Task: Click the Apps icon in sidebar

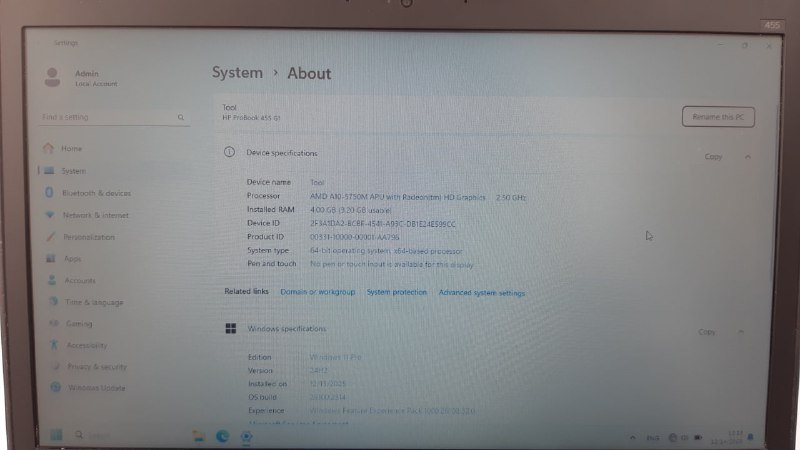Action: point(51,258)
